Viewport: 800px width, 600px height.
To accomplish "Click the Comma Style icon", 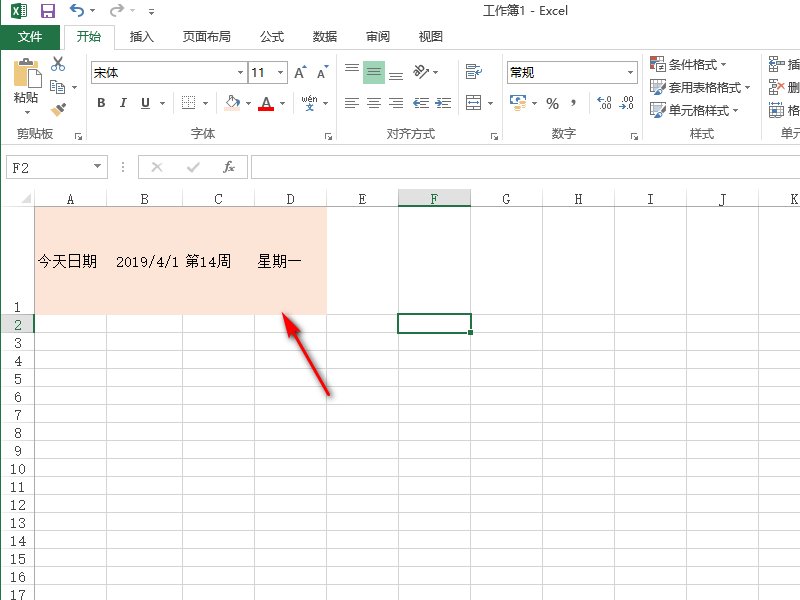I will pos(572,102).
